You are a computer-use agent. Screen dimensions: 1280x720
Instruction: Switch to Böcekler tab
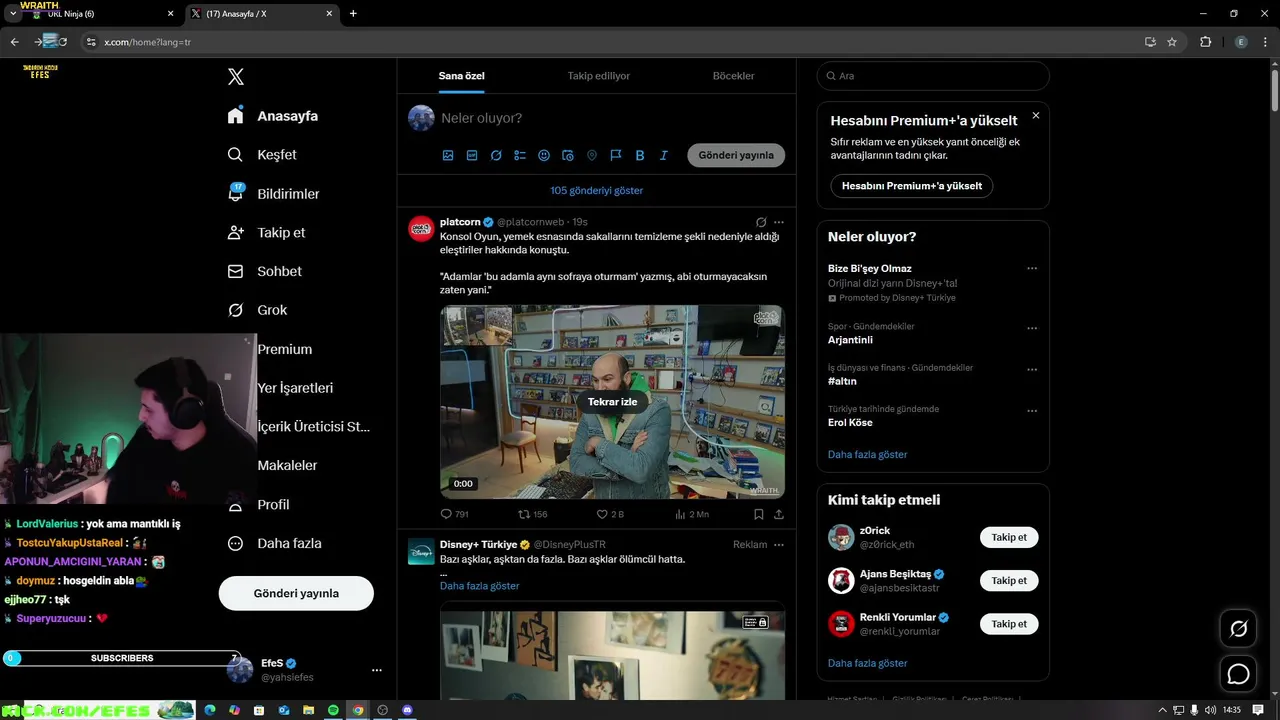click(x=733, y=76)
